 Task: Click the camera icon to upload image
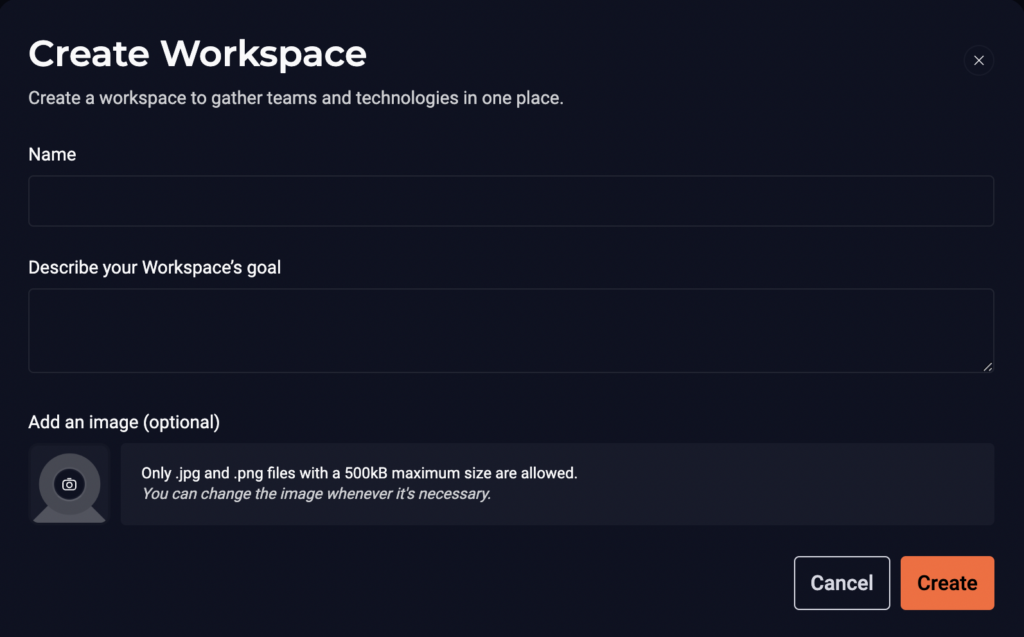(69, 485)
